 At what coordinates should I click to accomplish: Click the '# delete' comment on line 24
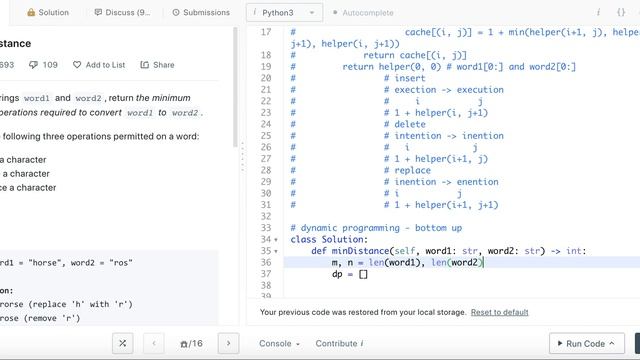pyautogui.click(x=404, y=124)
